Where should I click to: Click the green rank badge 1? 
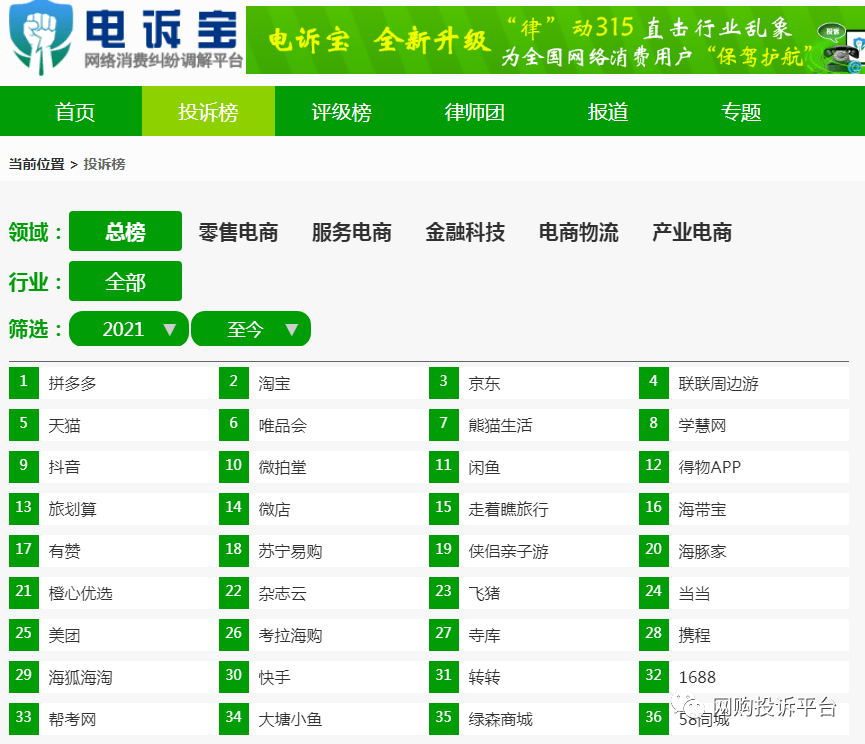coord(24,383)
